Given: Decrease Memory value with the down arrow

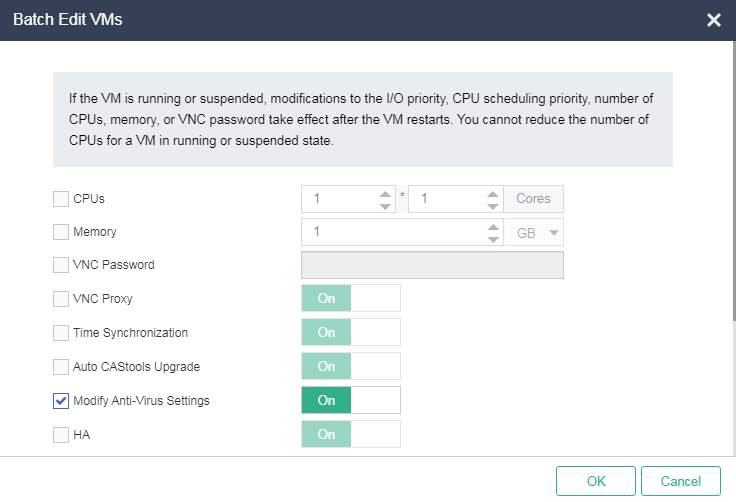Looking at the screenshot, I should pos(493,239).
